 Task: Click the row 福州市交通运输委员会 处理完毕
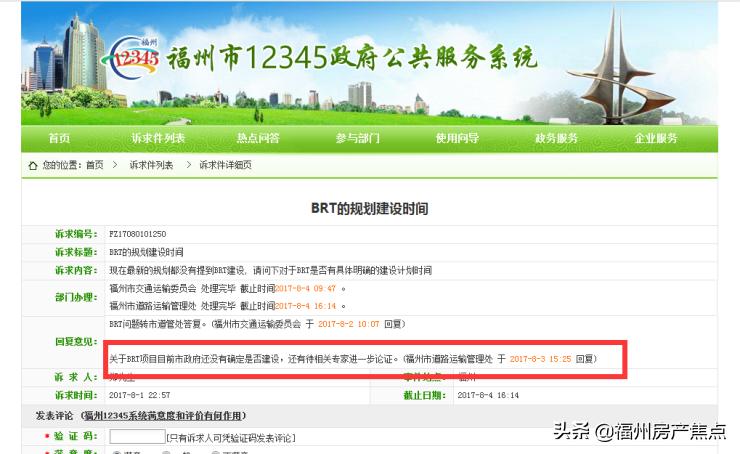coord(227,288)
